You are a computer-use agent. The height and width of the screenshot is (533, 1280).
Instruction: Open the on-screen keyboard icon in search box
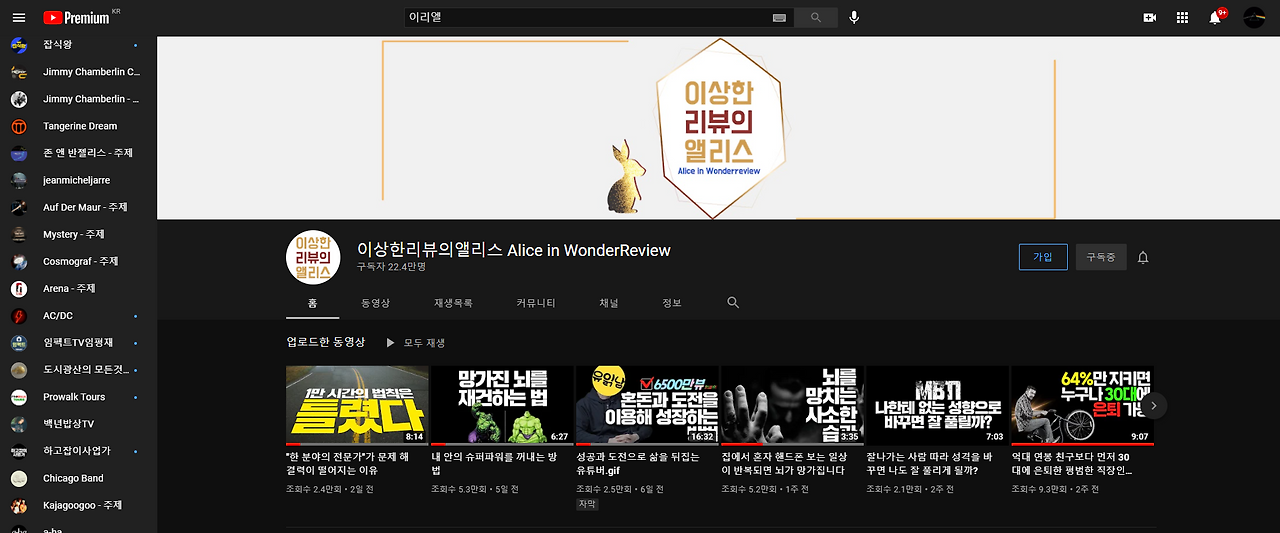(780, 18)
